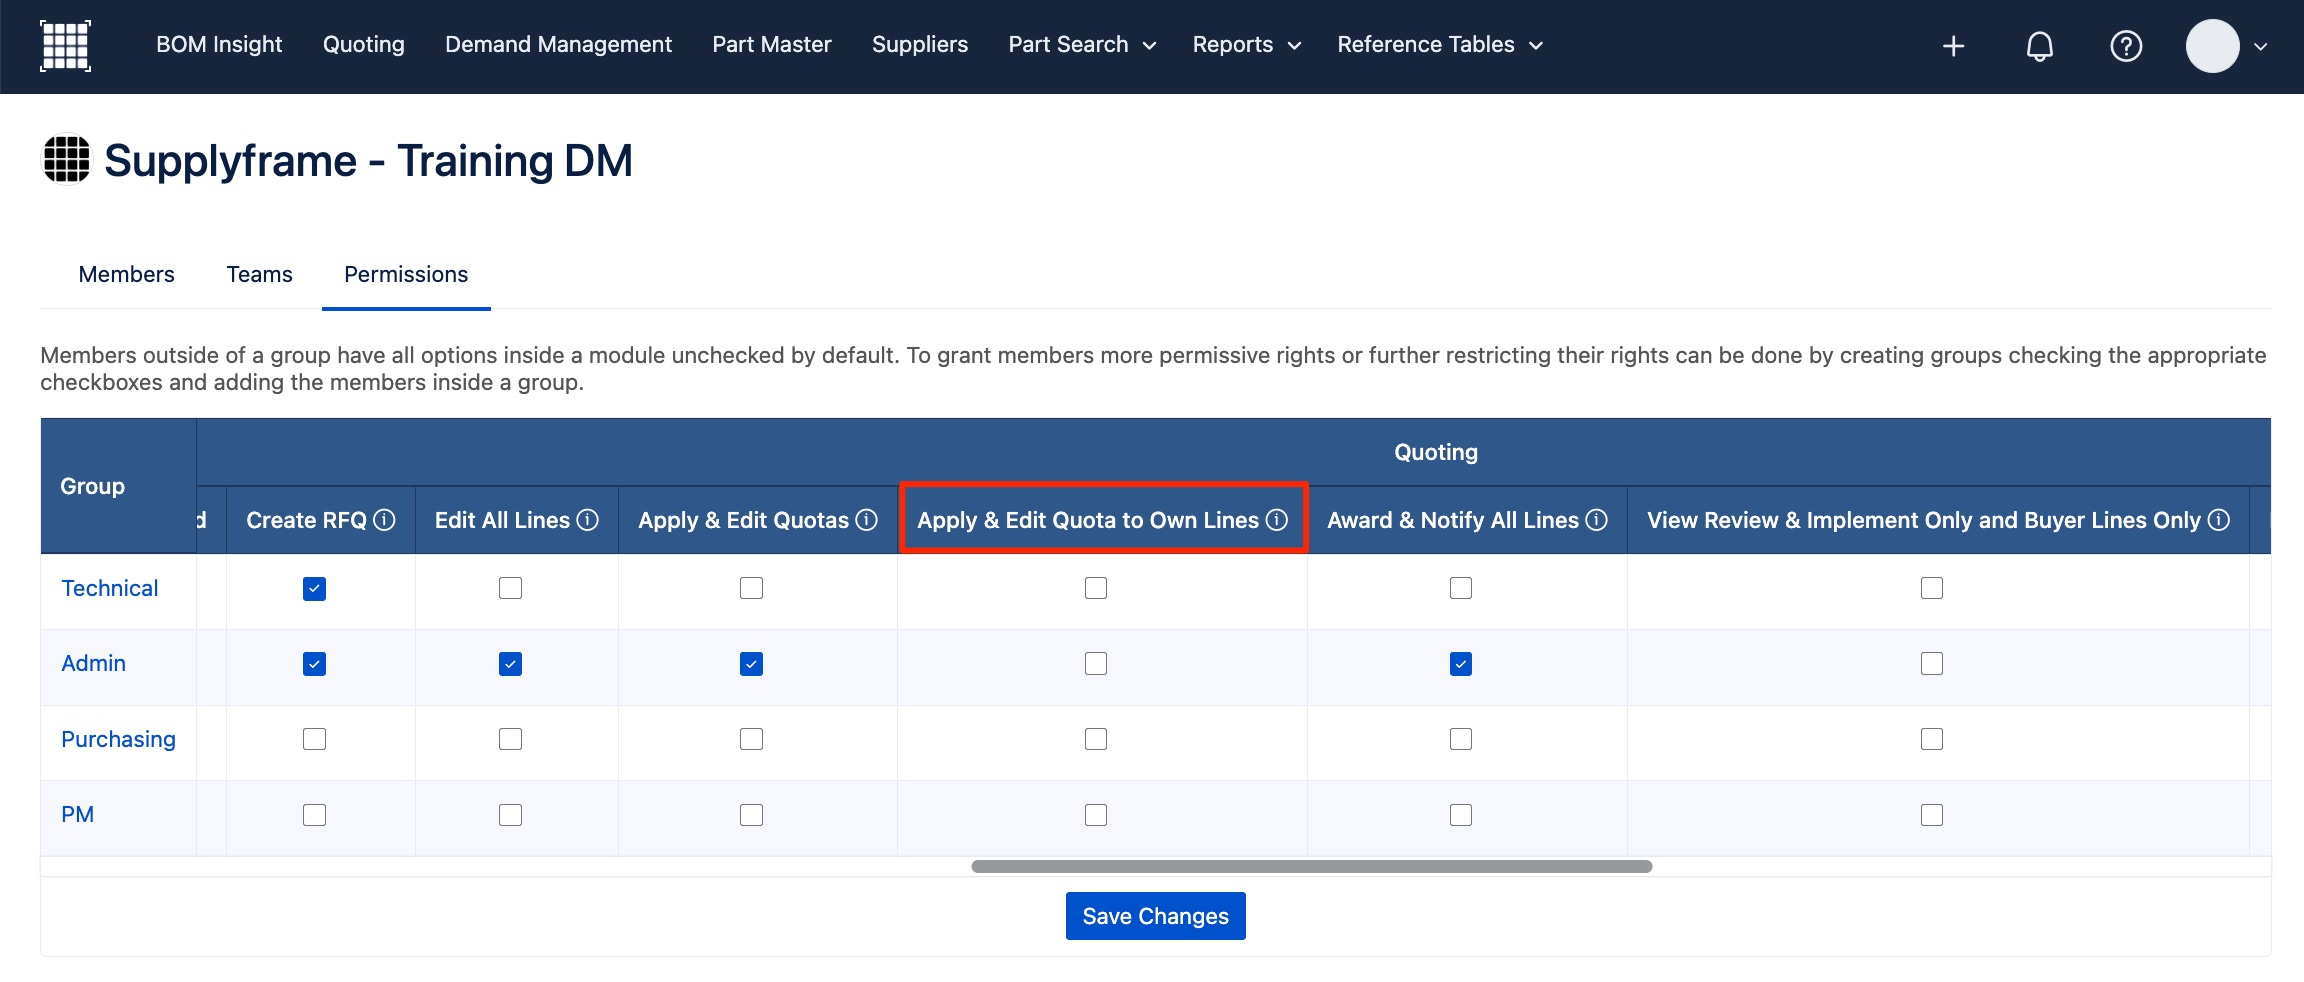
Task: Open the notifications bell icon
Action: coord(2040,46)
